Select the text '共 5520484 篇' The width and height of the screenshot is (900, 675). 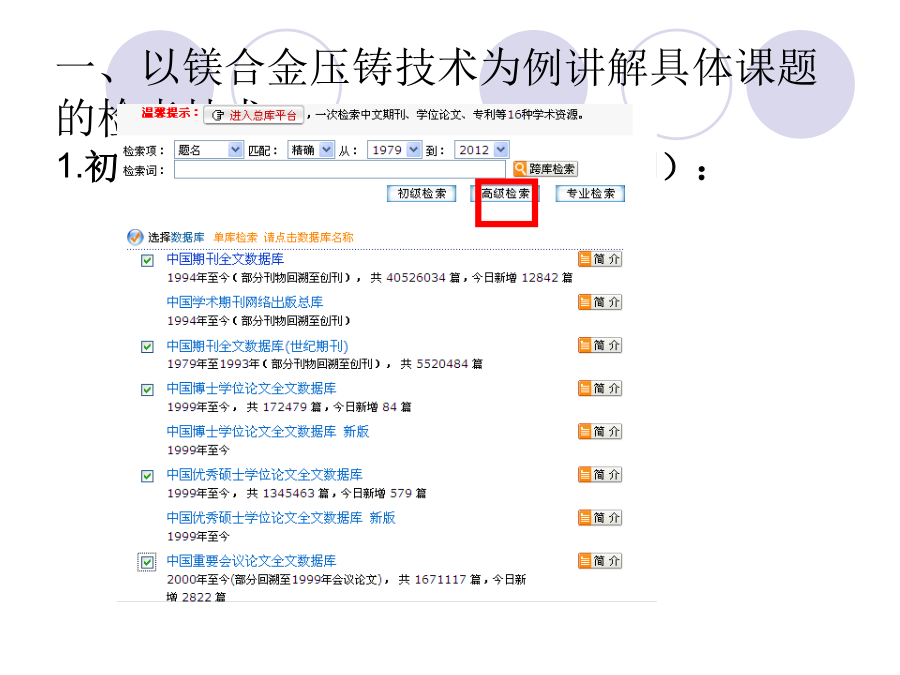pyautogui.click(x=441, y=364)
